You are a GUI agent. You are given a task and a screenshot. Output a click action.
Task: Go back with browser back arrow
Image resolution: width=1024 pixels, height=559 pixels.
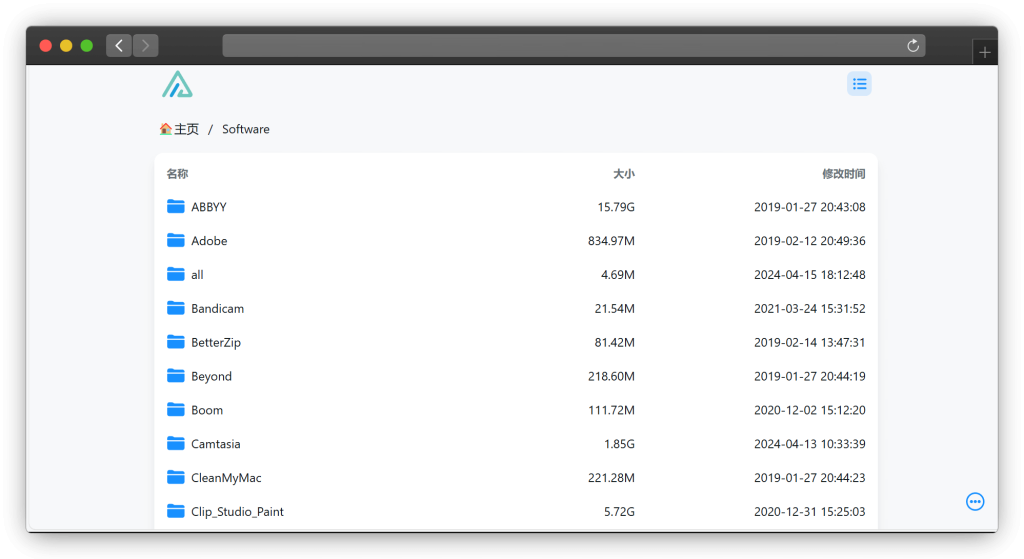[x=119, y=46]
